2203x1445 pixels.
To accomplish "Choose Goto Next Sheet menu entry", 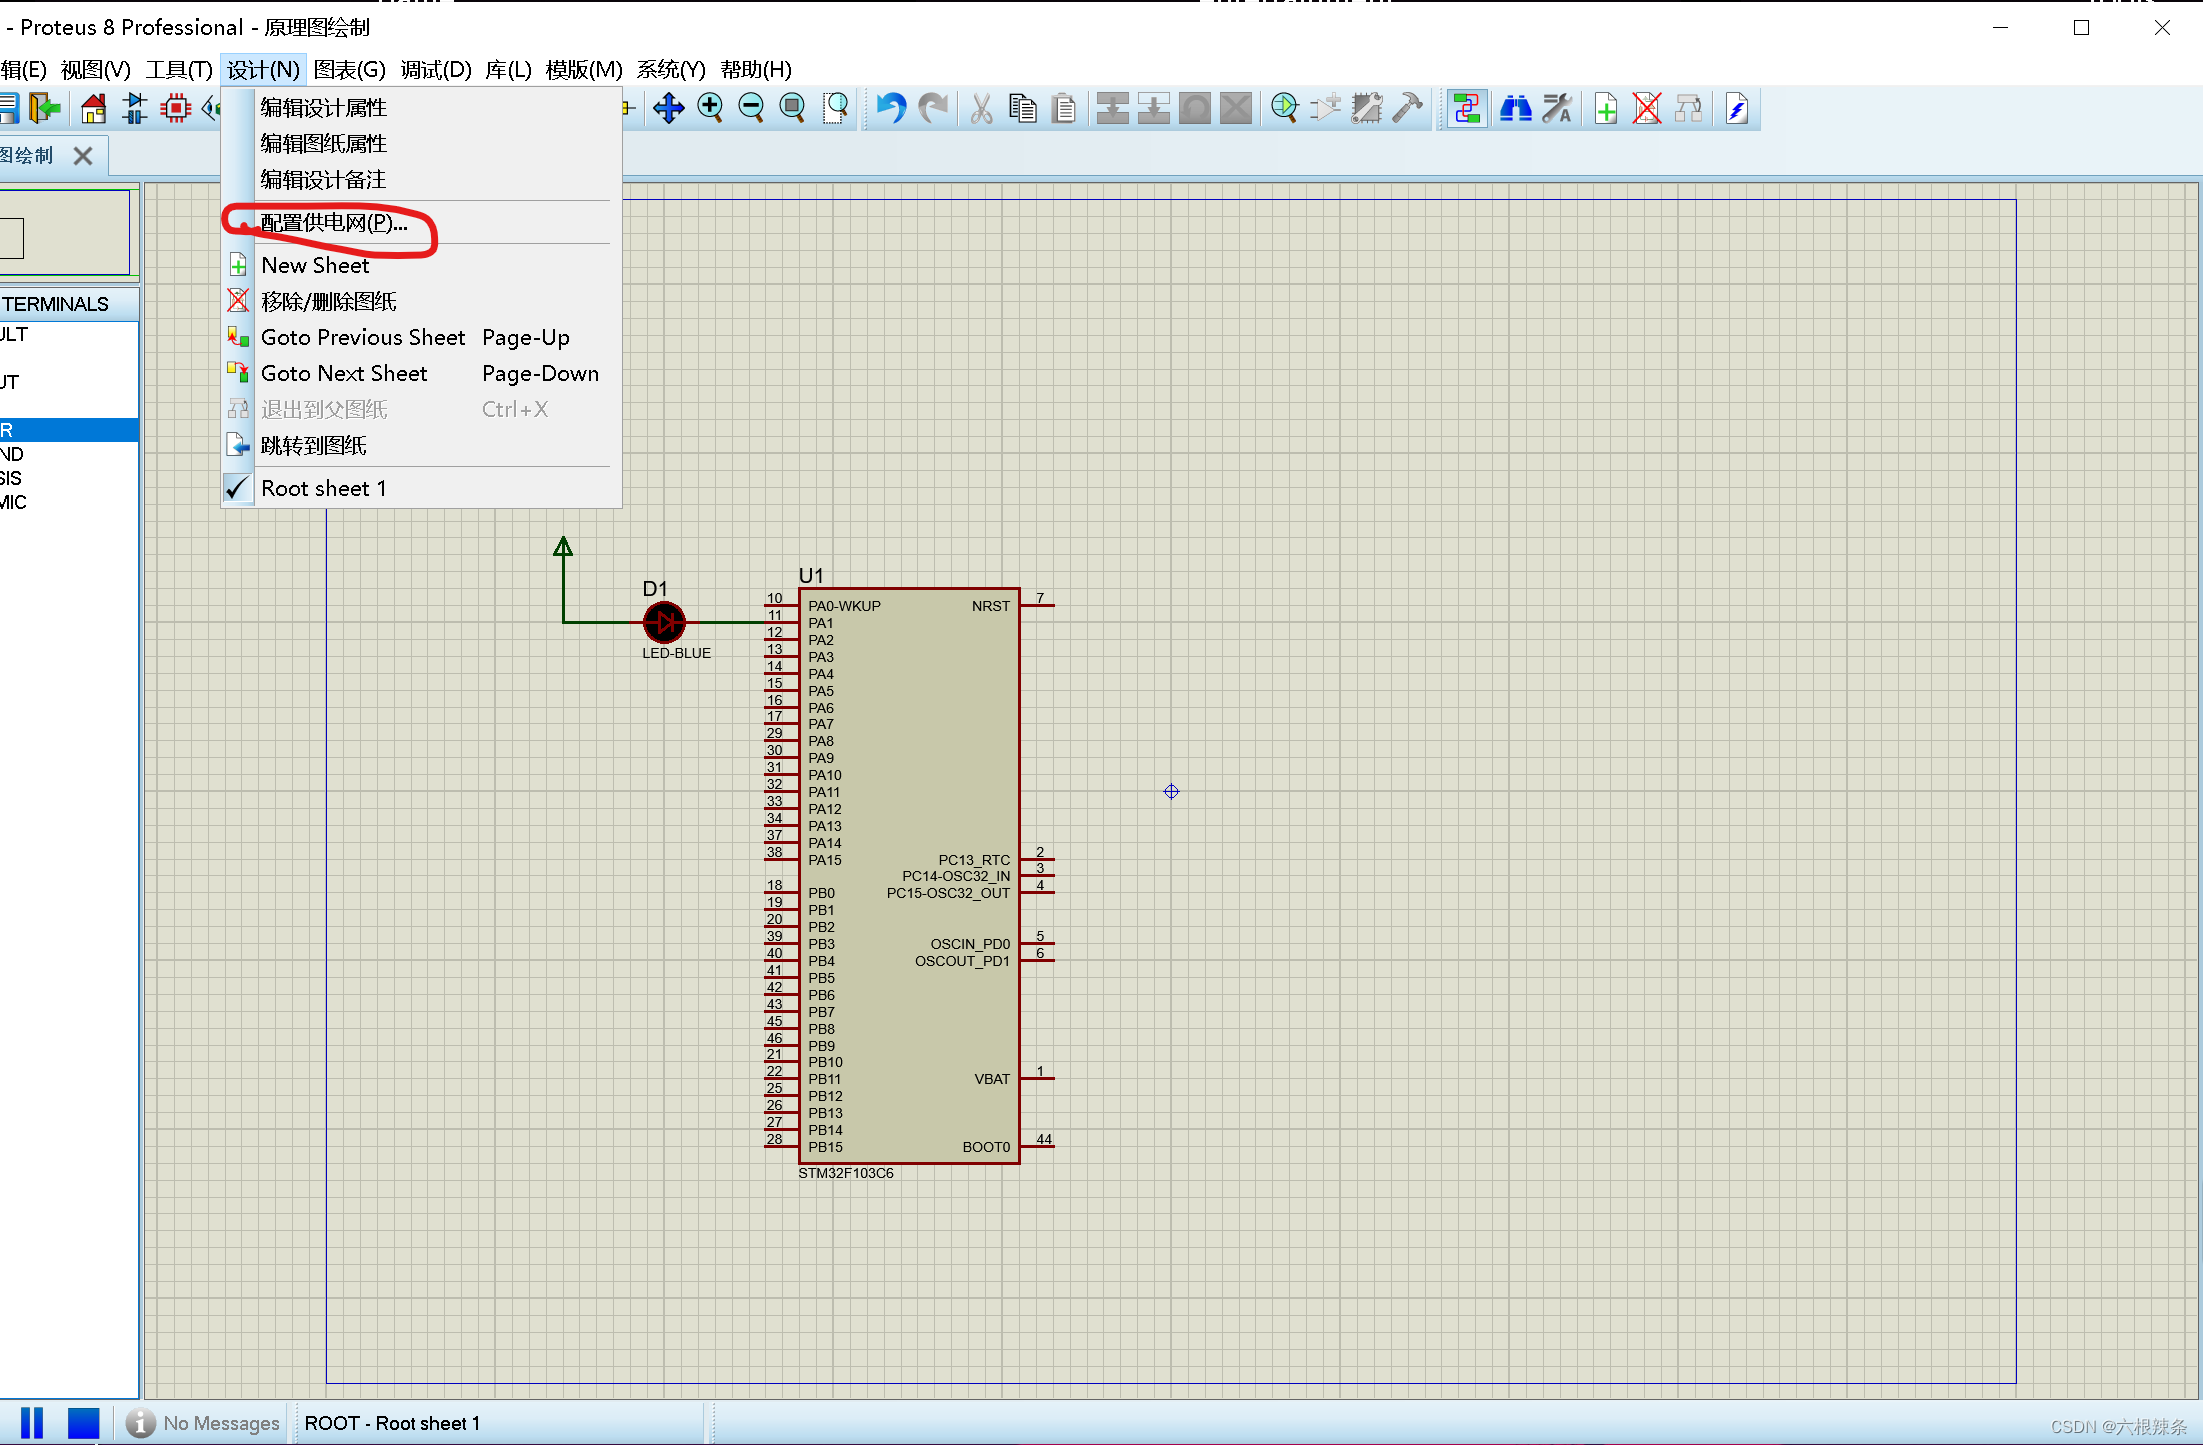I will click(346, 373).
